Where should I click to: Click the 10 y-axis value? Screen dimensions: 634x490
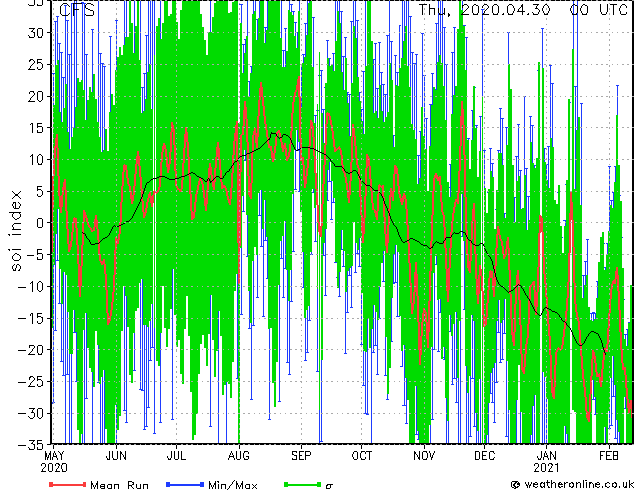(35, 160)
